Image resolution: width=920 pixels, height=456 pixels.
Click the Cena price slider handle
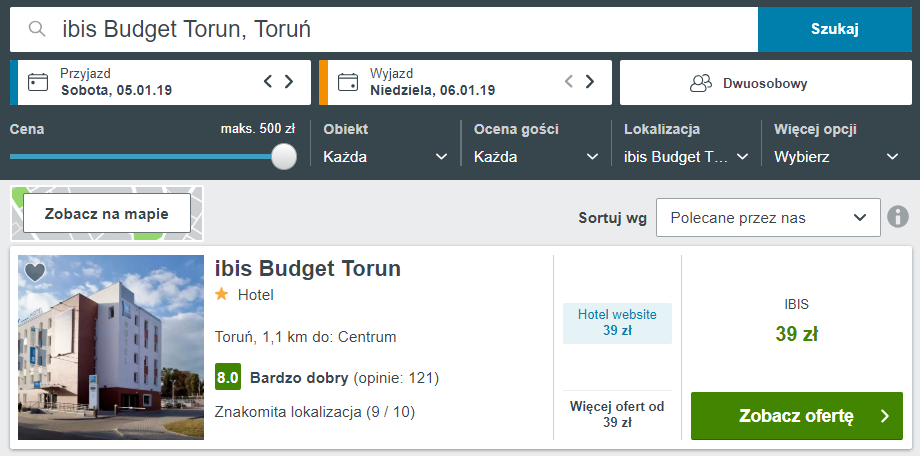point(284,157)
